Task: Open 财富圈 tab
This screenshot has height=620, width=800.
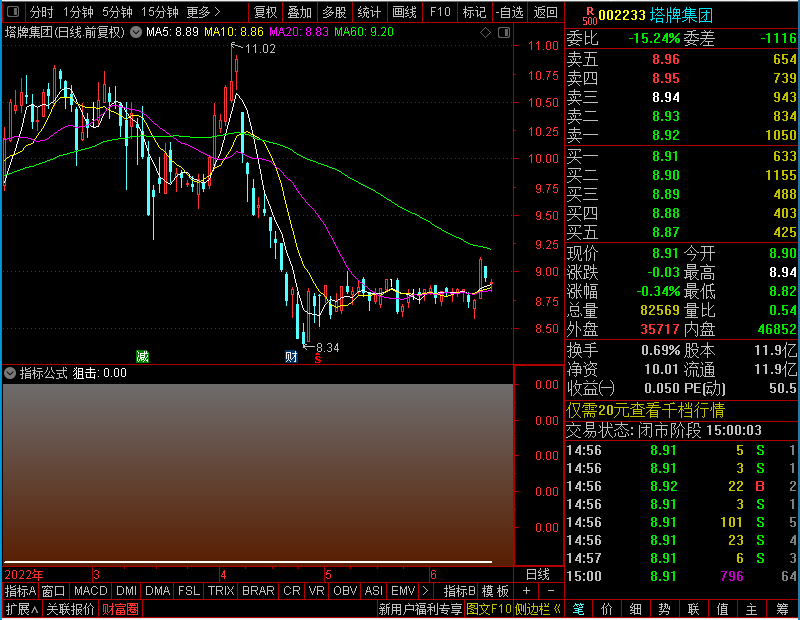Action: pyautogui.click(x=120, y=609)
